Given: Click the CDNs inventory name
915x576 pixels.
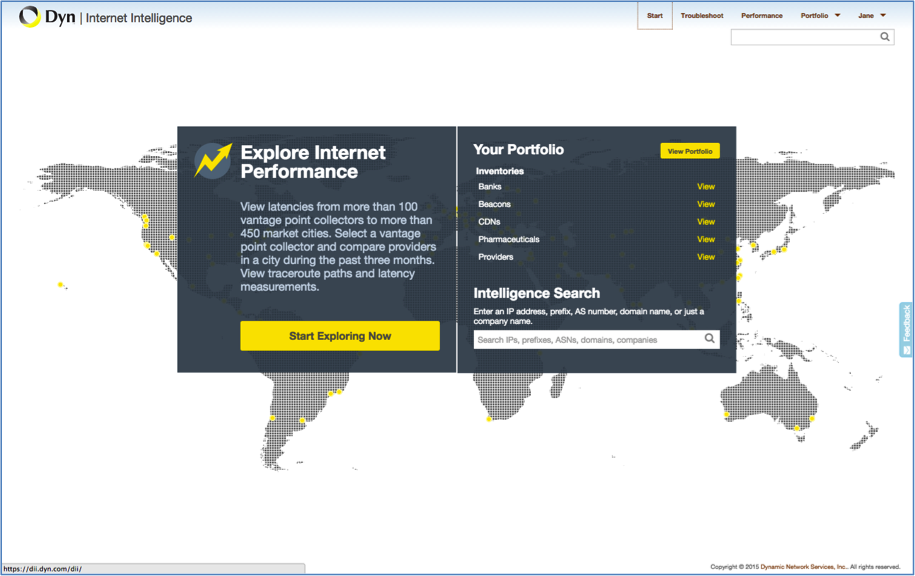Looking at the screenshot, I should tap(489, 222).
